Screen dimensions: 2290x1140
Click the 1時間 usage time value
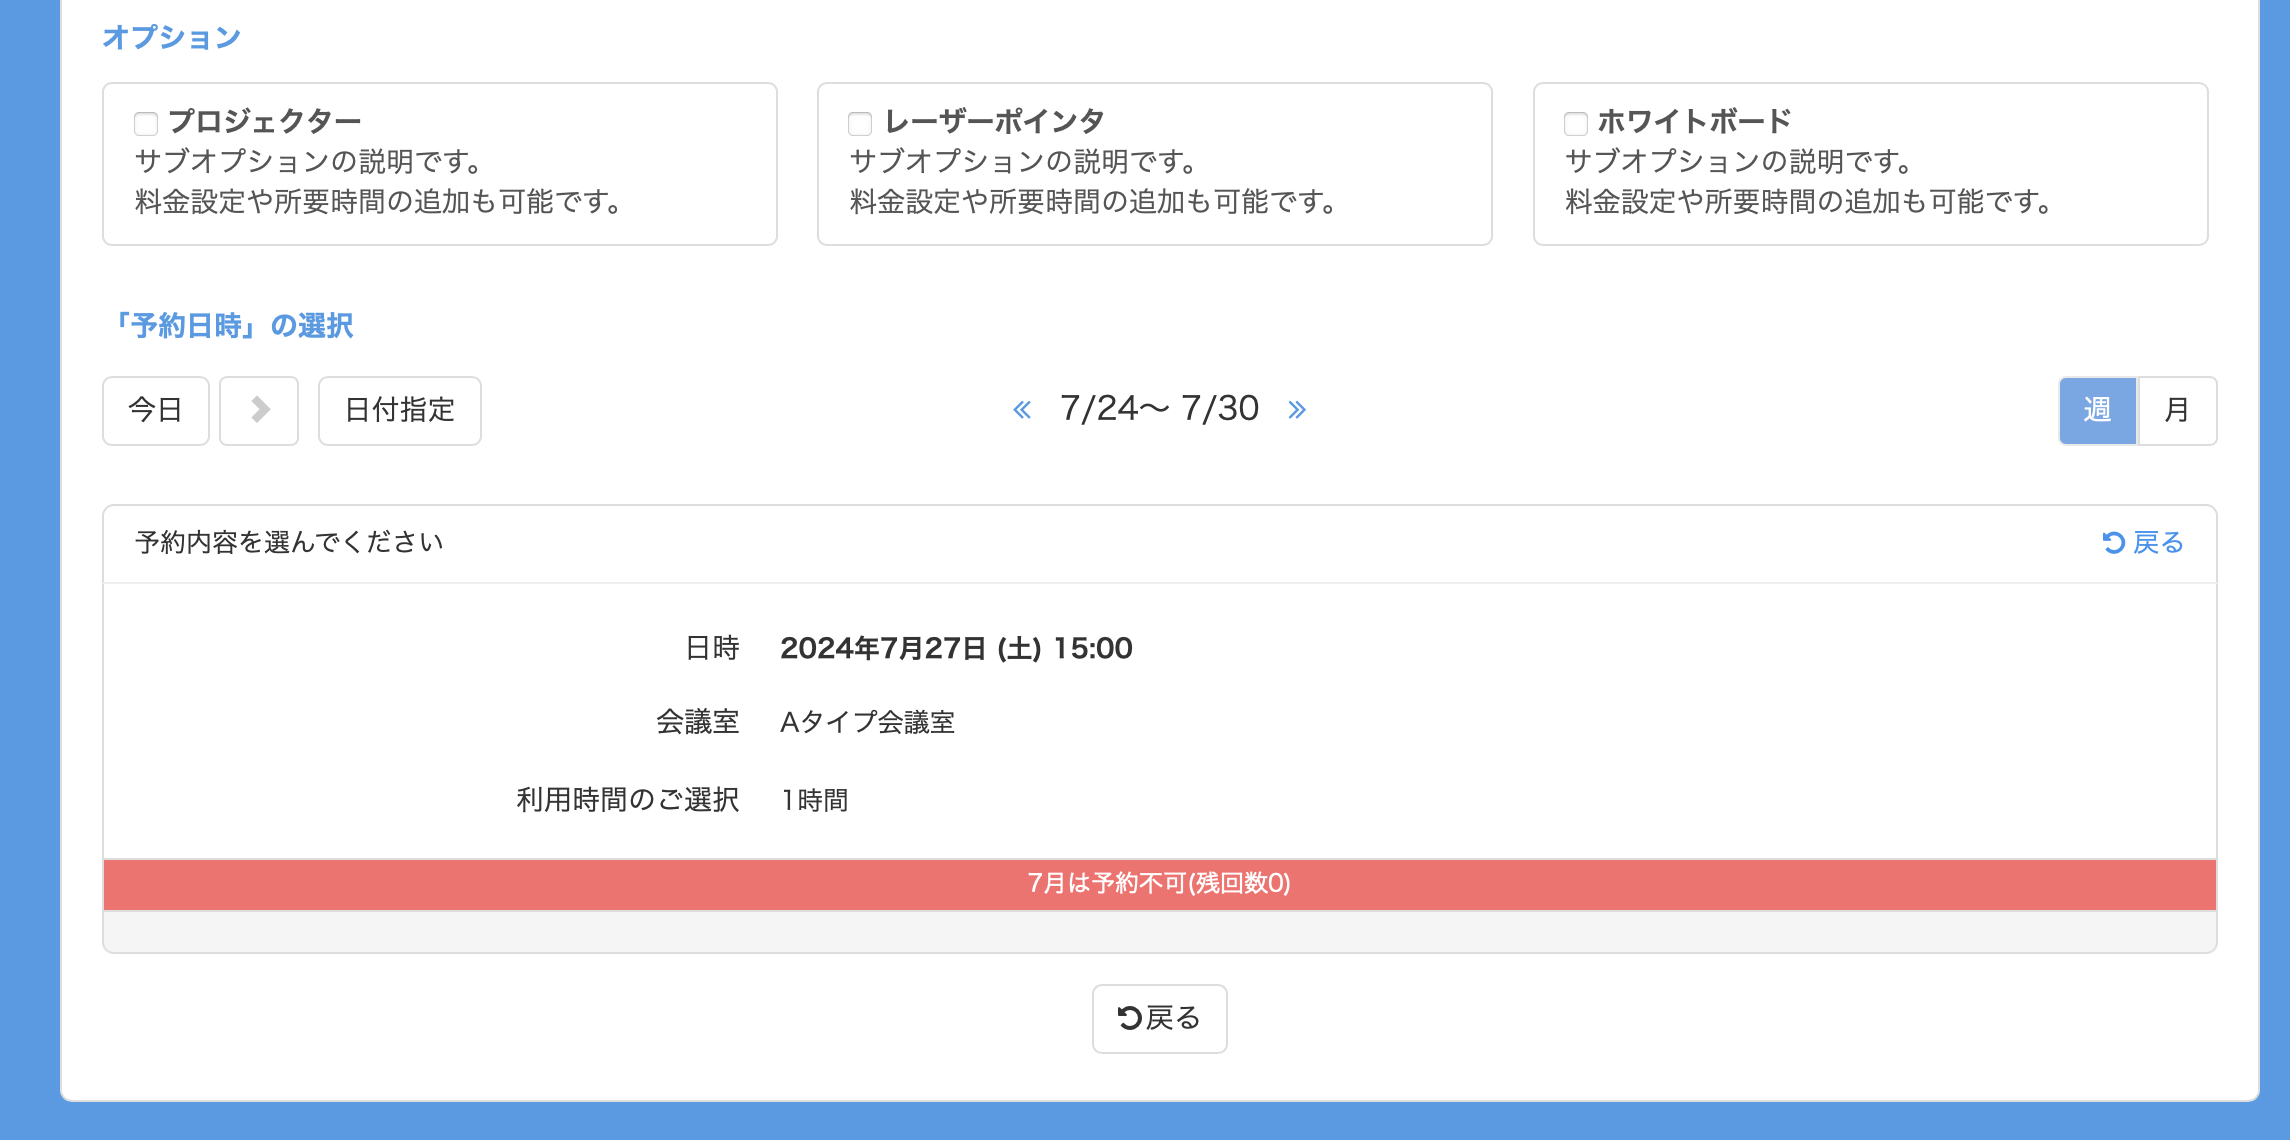[815, 800]
